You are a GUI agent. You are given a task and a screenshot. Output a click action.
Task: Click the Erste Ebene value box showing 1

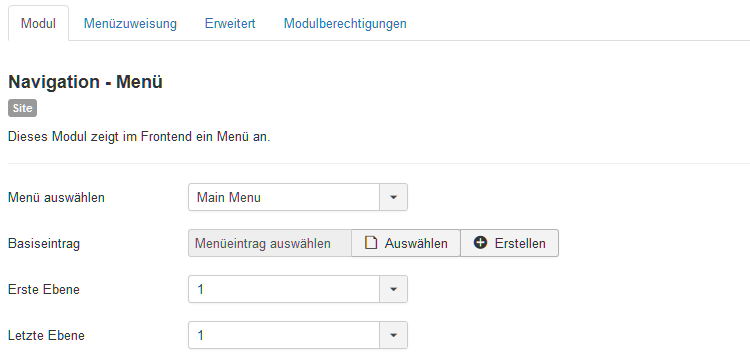click(284, 289)
